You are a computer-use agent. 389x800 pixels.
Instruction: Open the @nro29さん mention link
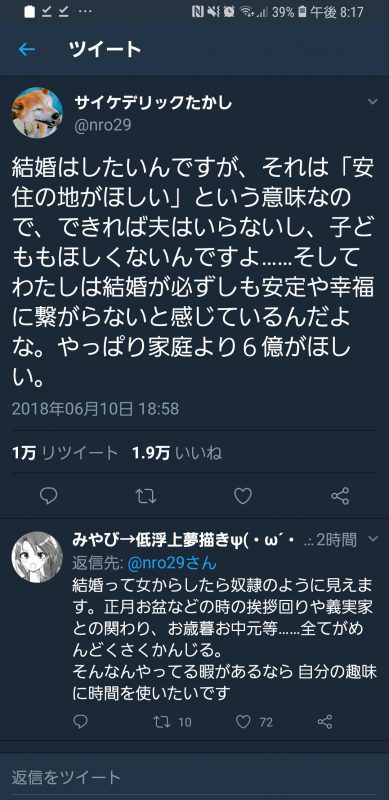[171, 563]
